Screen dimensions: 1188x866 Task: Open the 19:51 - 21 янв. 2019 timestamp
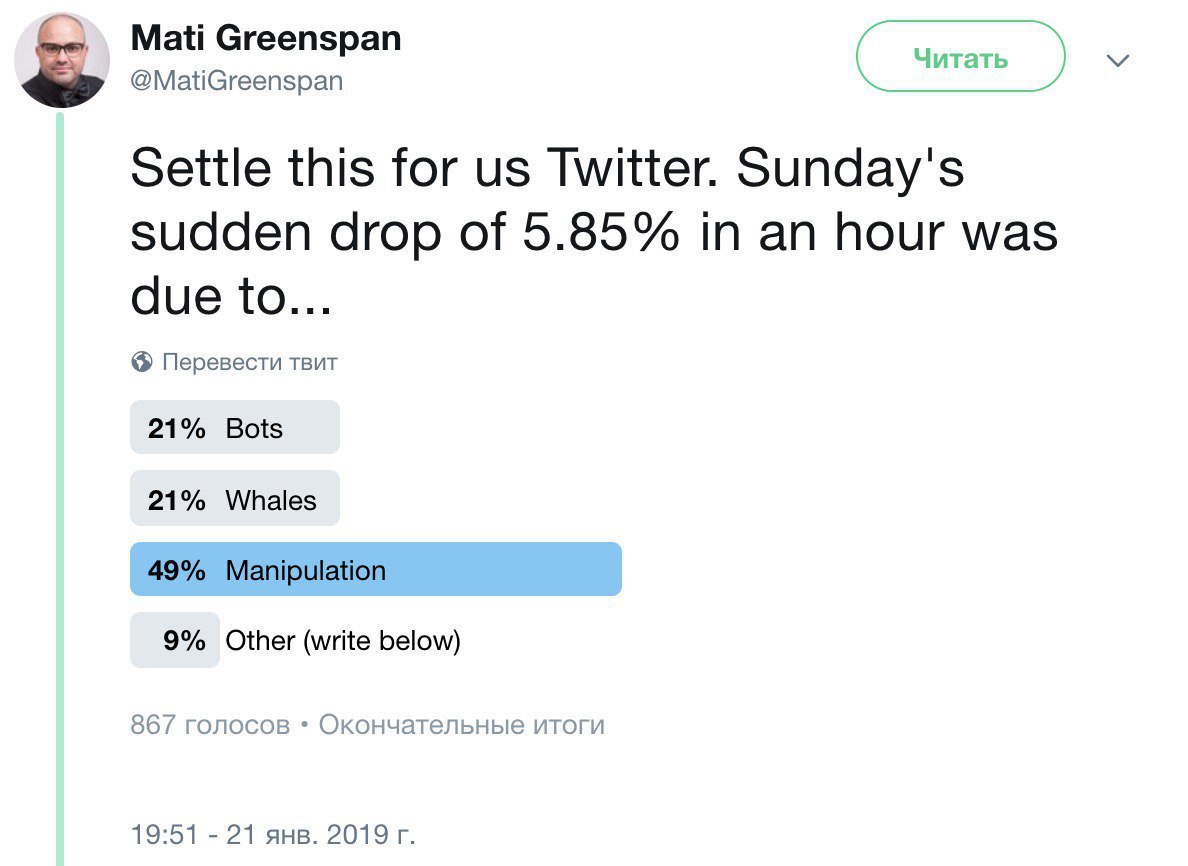click(272, 834)
